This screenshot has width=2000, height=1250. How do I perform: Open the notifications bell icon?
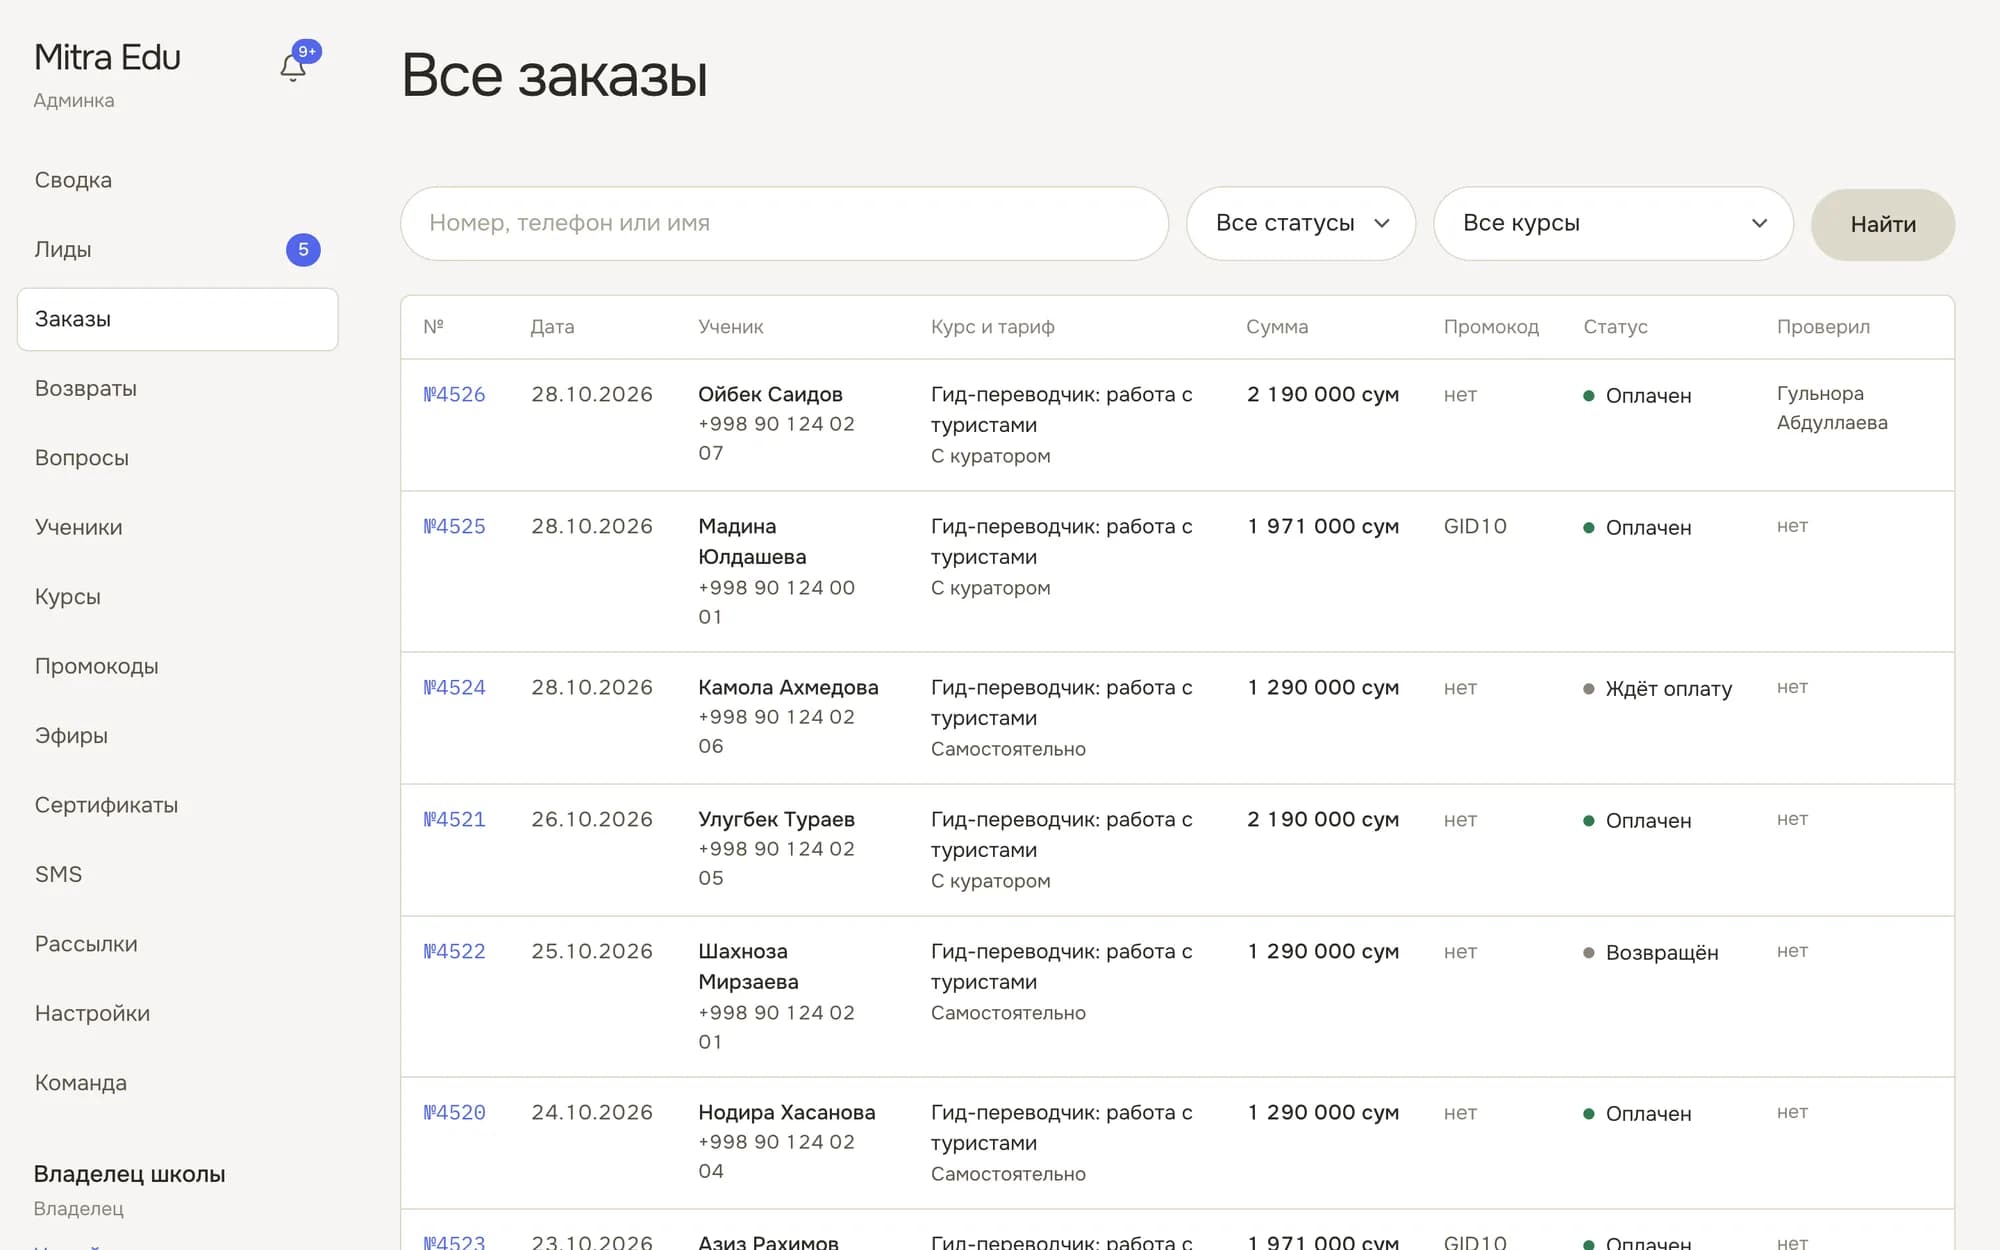click(293, 67)
